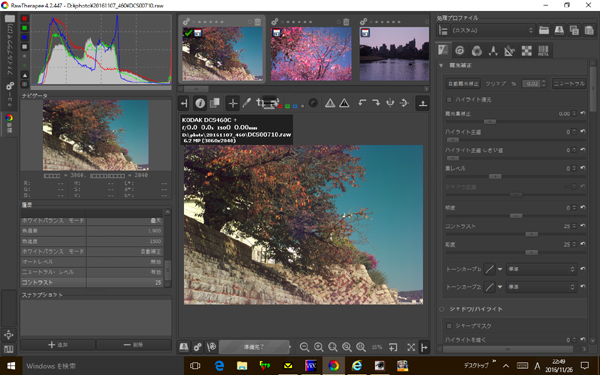Toggle the image info overlay icon
The height and width of the screenshot is (375, 600).
[x=200, y=103]
